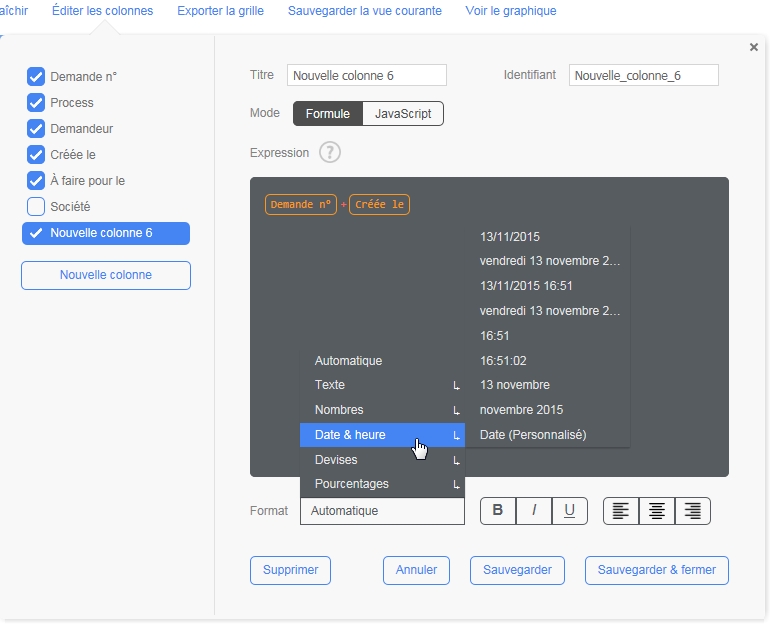The width and height of the screenshot is (770, 624).
Task: Choose the 'novembre 2015' date format
Action: (x=521, y=410)
